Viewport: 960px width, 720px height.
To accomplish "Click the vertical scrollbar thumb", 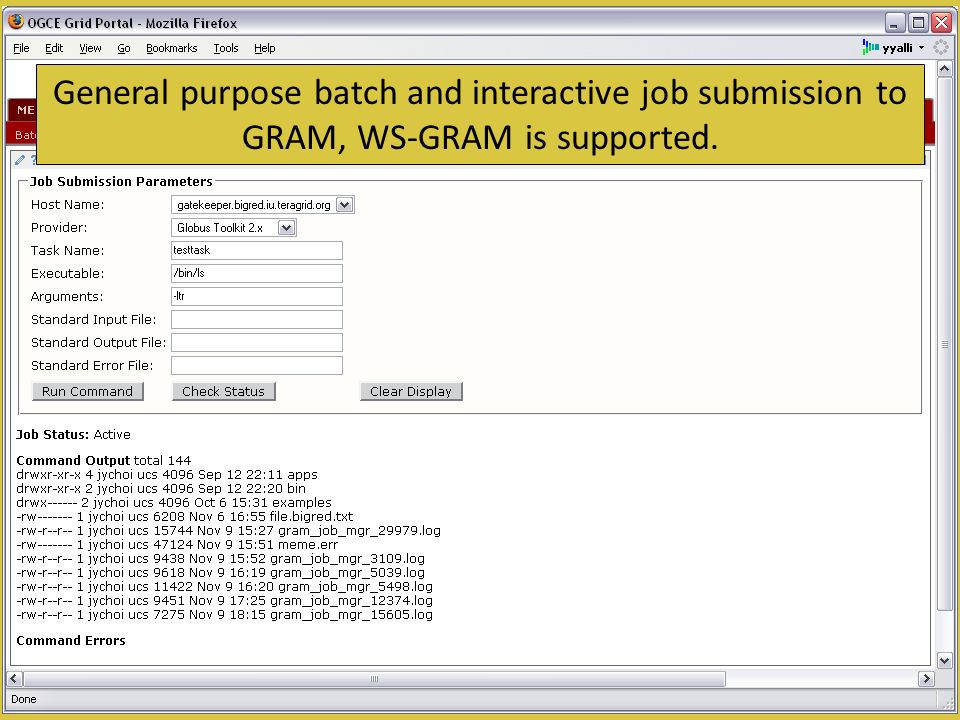I will pos(945,344).
